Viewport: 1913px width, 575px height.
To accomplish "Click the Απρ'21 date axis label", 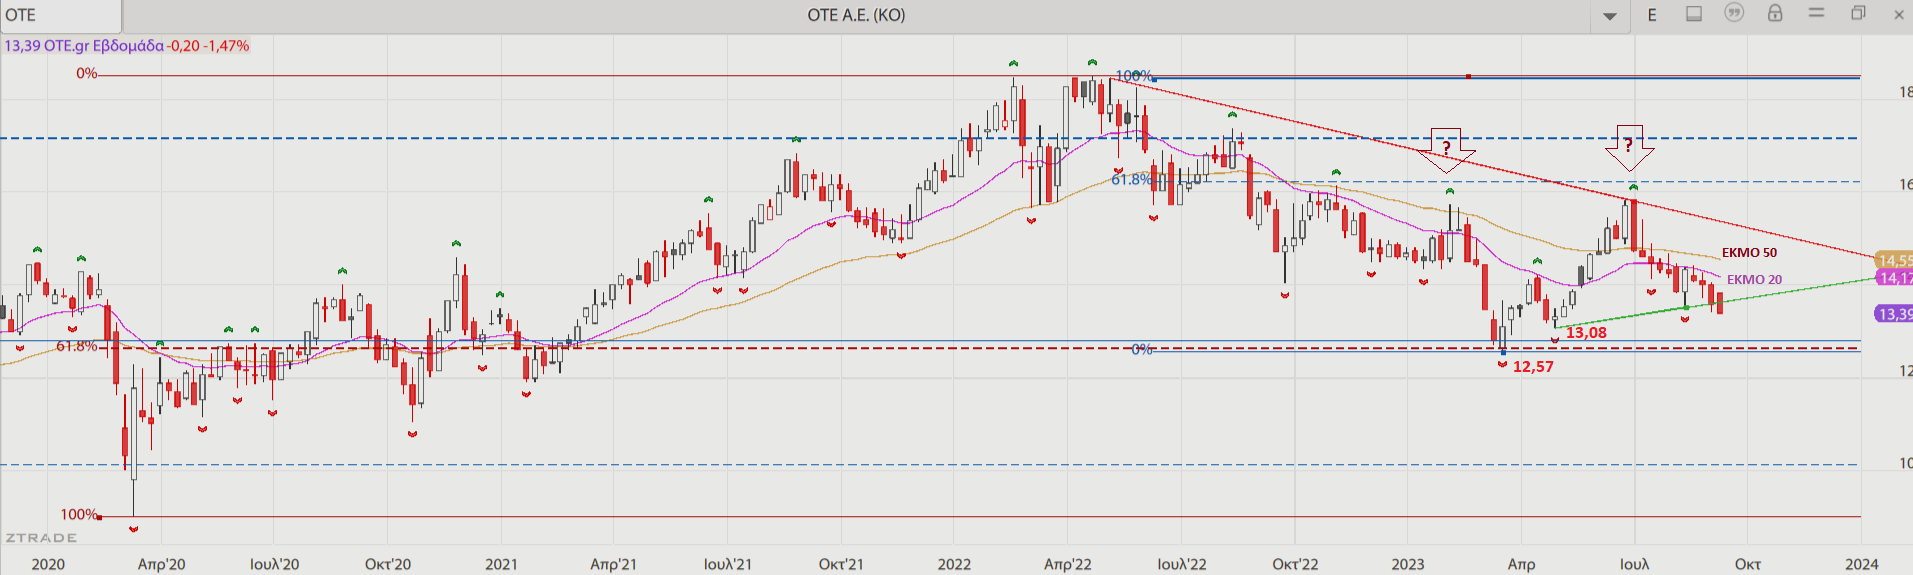I will point(613,564).
